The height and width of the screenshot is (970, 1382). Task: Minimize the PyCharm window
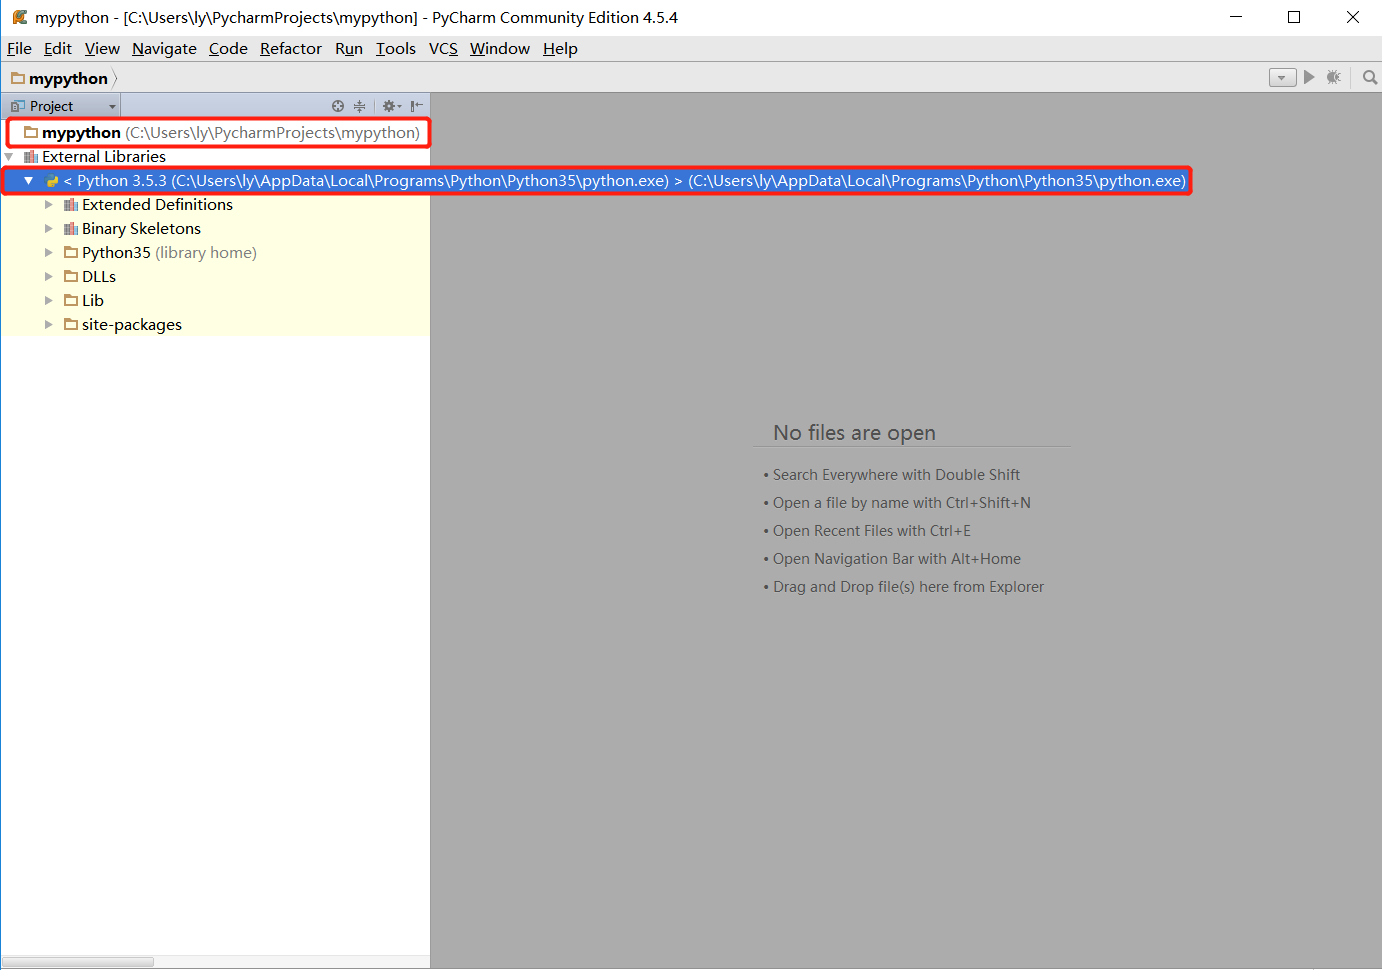click(1236, 17)
